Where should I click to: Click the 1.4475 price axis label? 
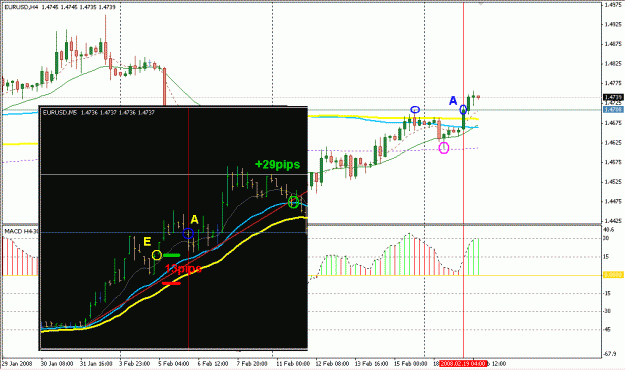pos(613,201)
